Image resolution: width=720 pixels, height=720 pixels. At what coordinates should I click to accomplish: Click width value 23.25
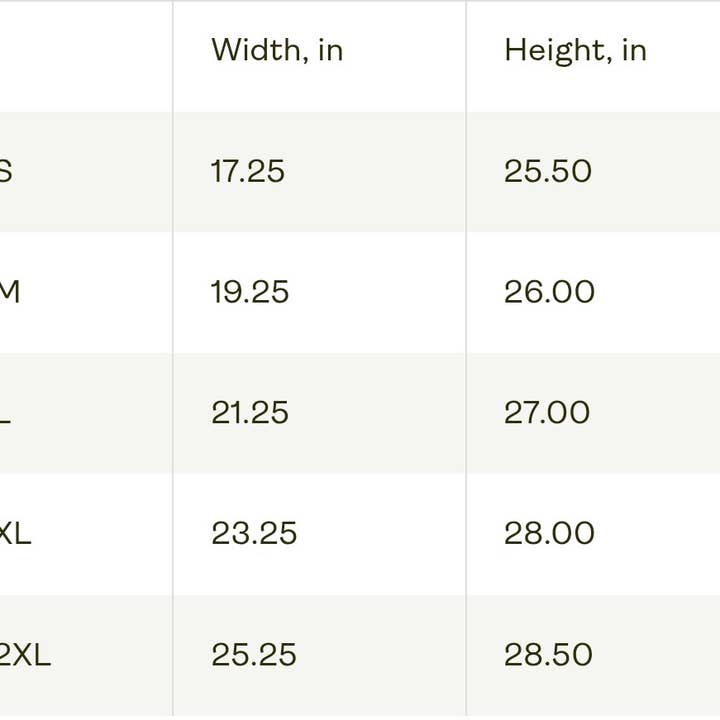pos(254,533)
